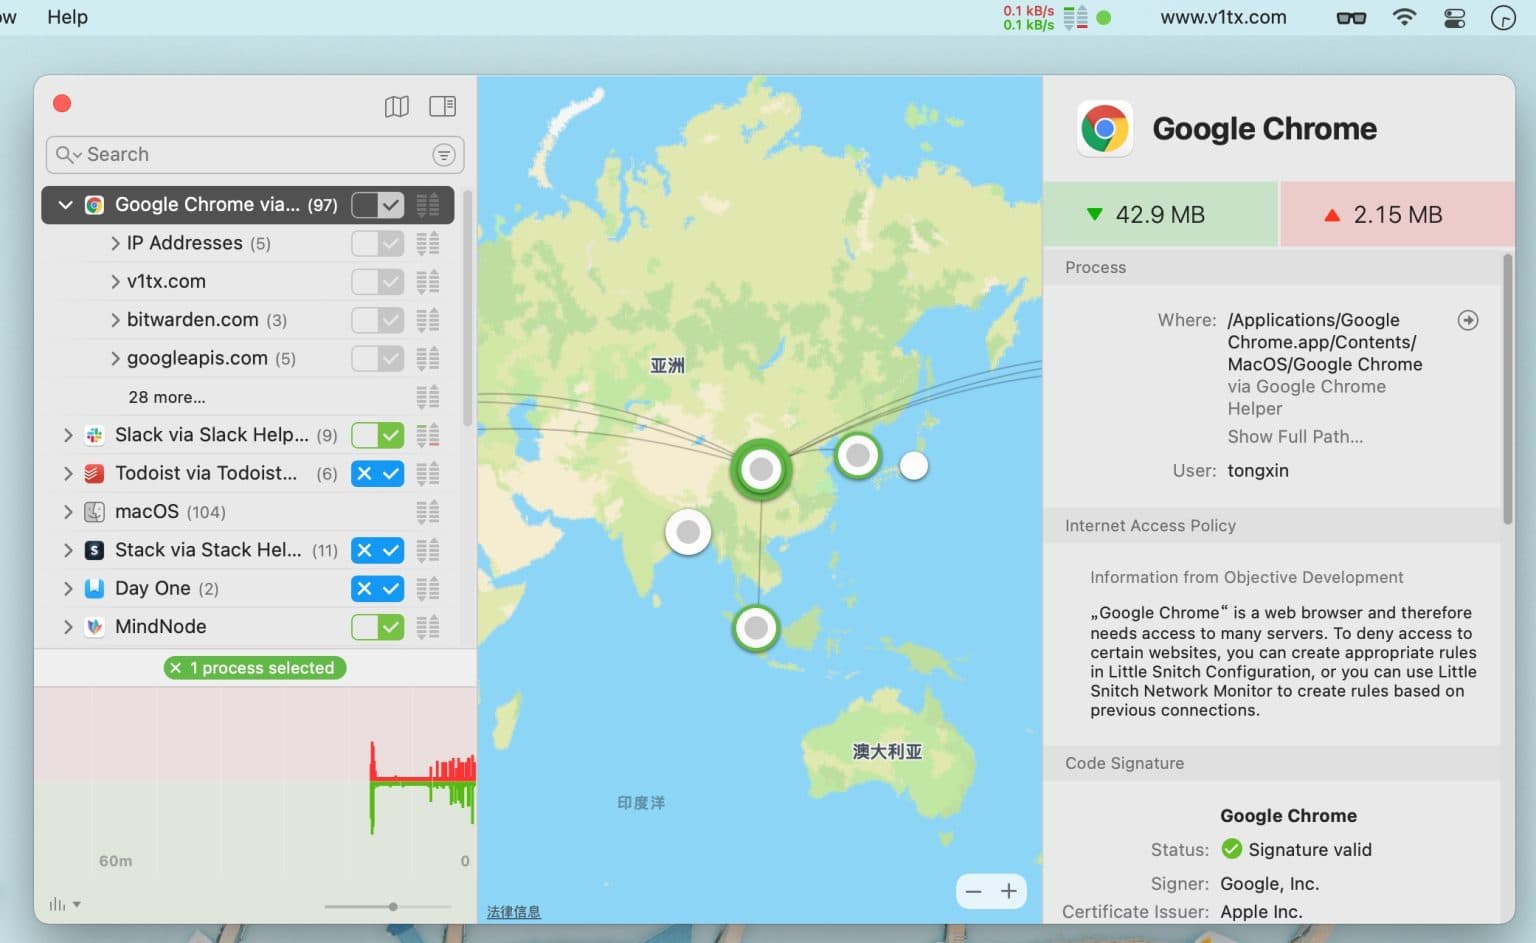1536x943 pixels.
Task: Click Show Full Path link
Action: 1294,437
